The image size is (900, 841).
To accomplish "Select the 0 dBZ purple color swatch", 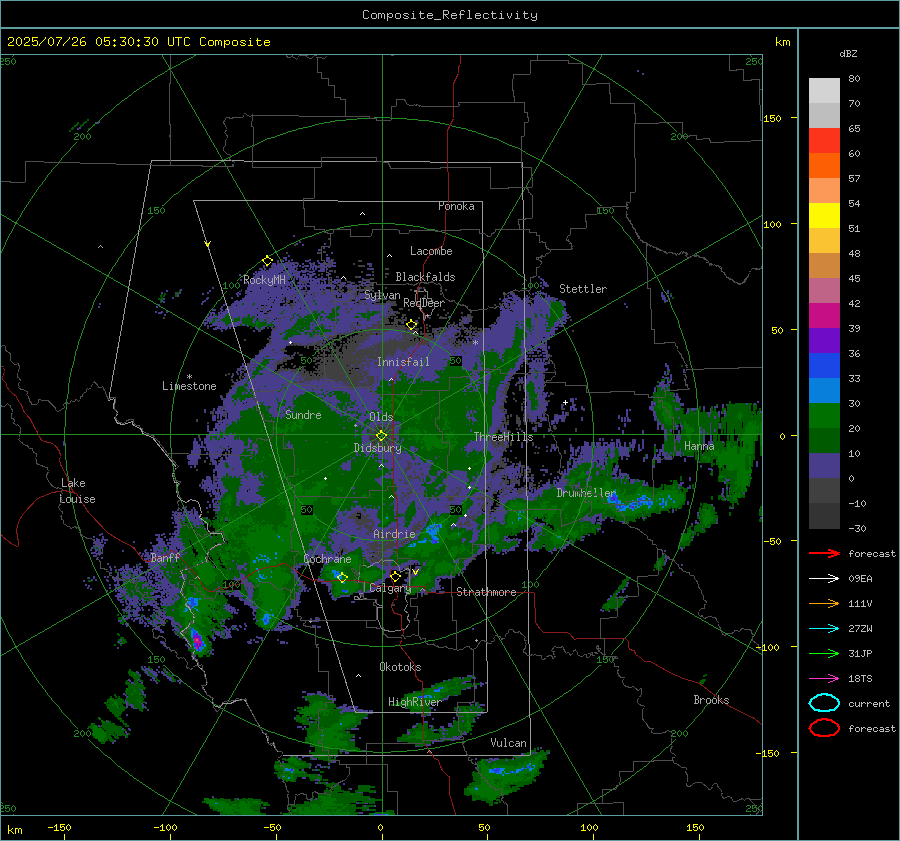I will coord(824,466).
